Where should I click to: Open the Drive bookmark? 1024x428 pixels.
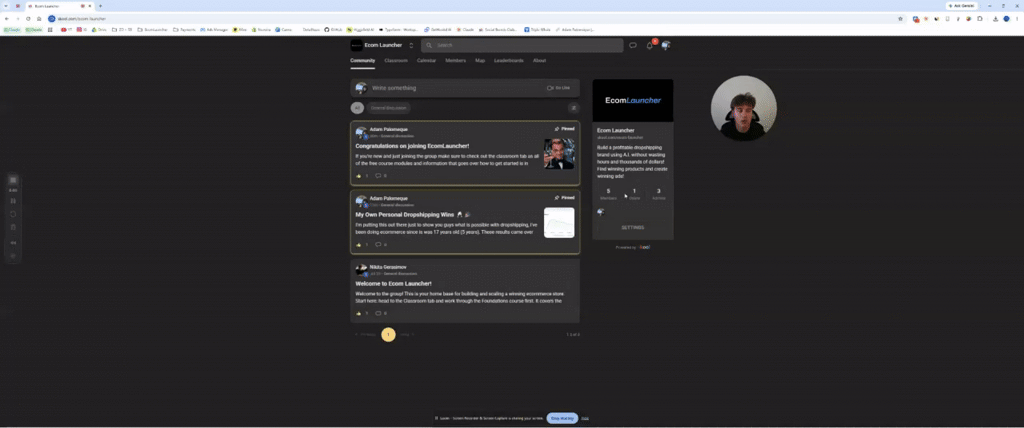[x=100, y=29]
